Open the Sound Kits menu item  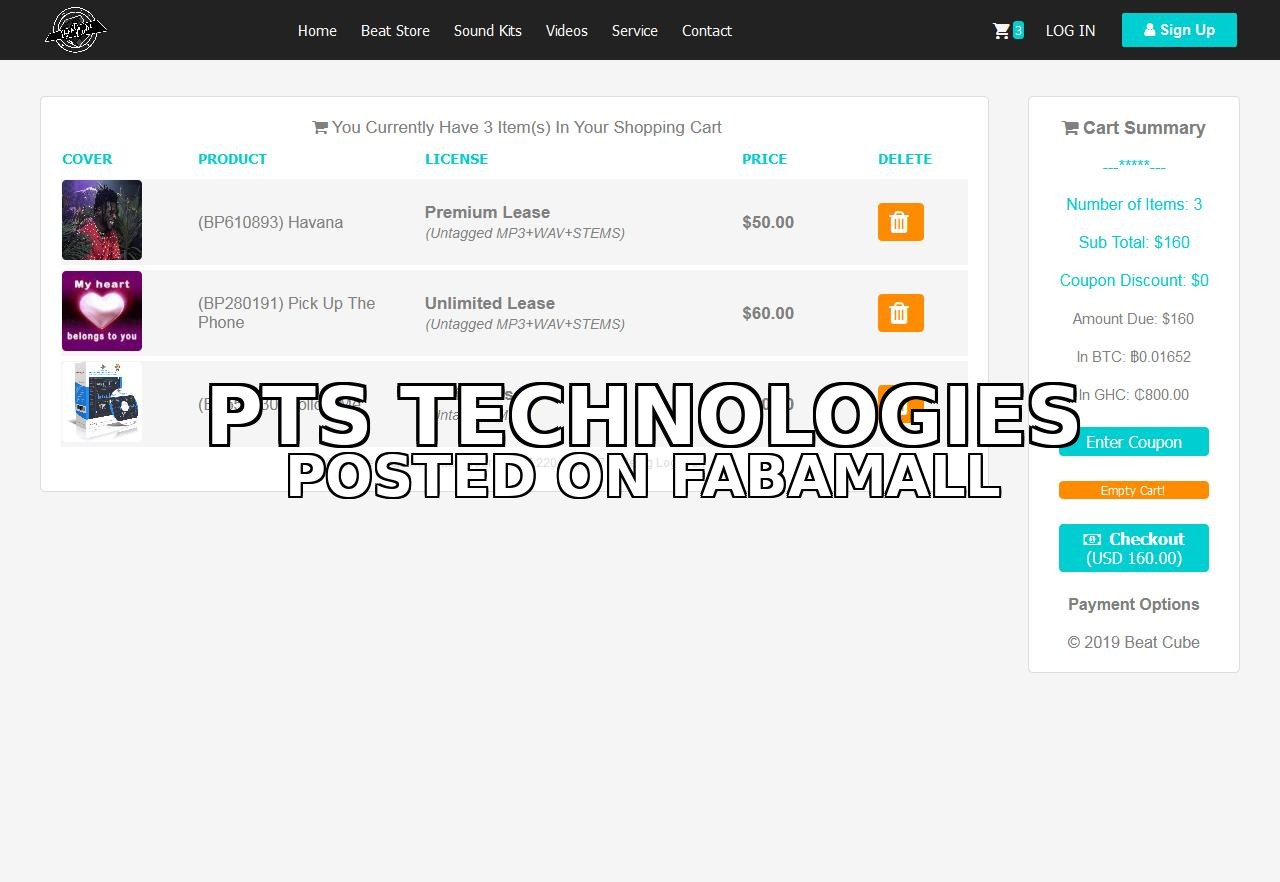[488, 31]
